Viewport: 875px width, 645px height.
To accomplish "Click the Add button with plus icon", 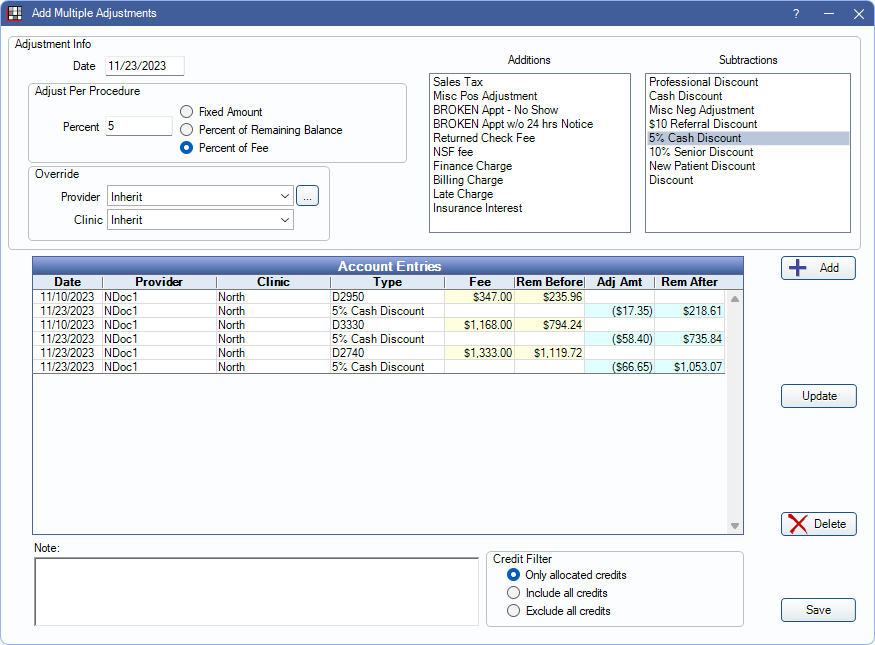I will pyautogui.click(x=818, y=268).
